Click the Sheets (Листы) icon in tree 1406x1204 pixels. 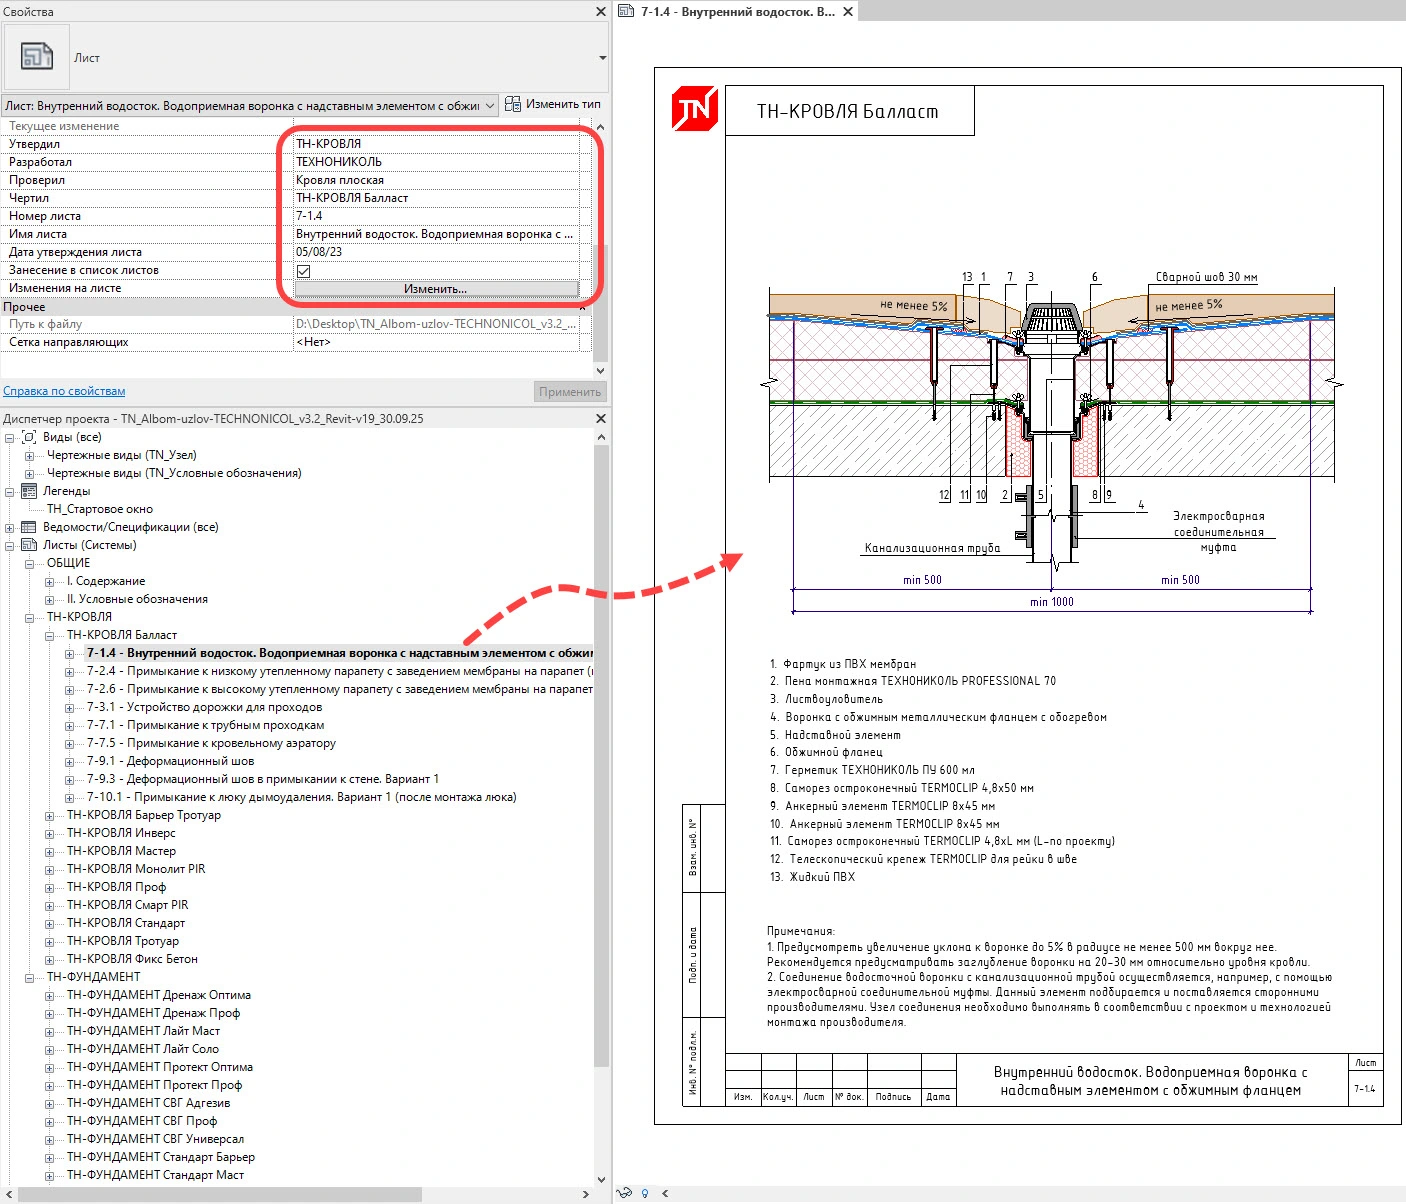tap(29, 545)
